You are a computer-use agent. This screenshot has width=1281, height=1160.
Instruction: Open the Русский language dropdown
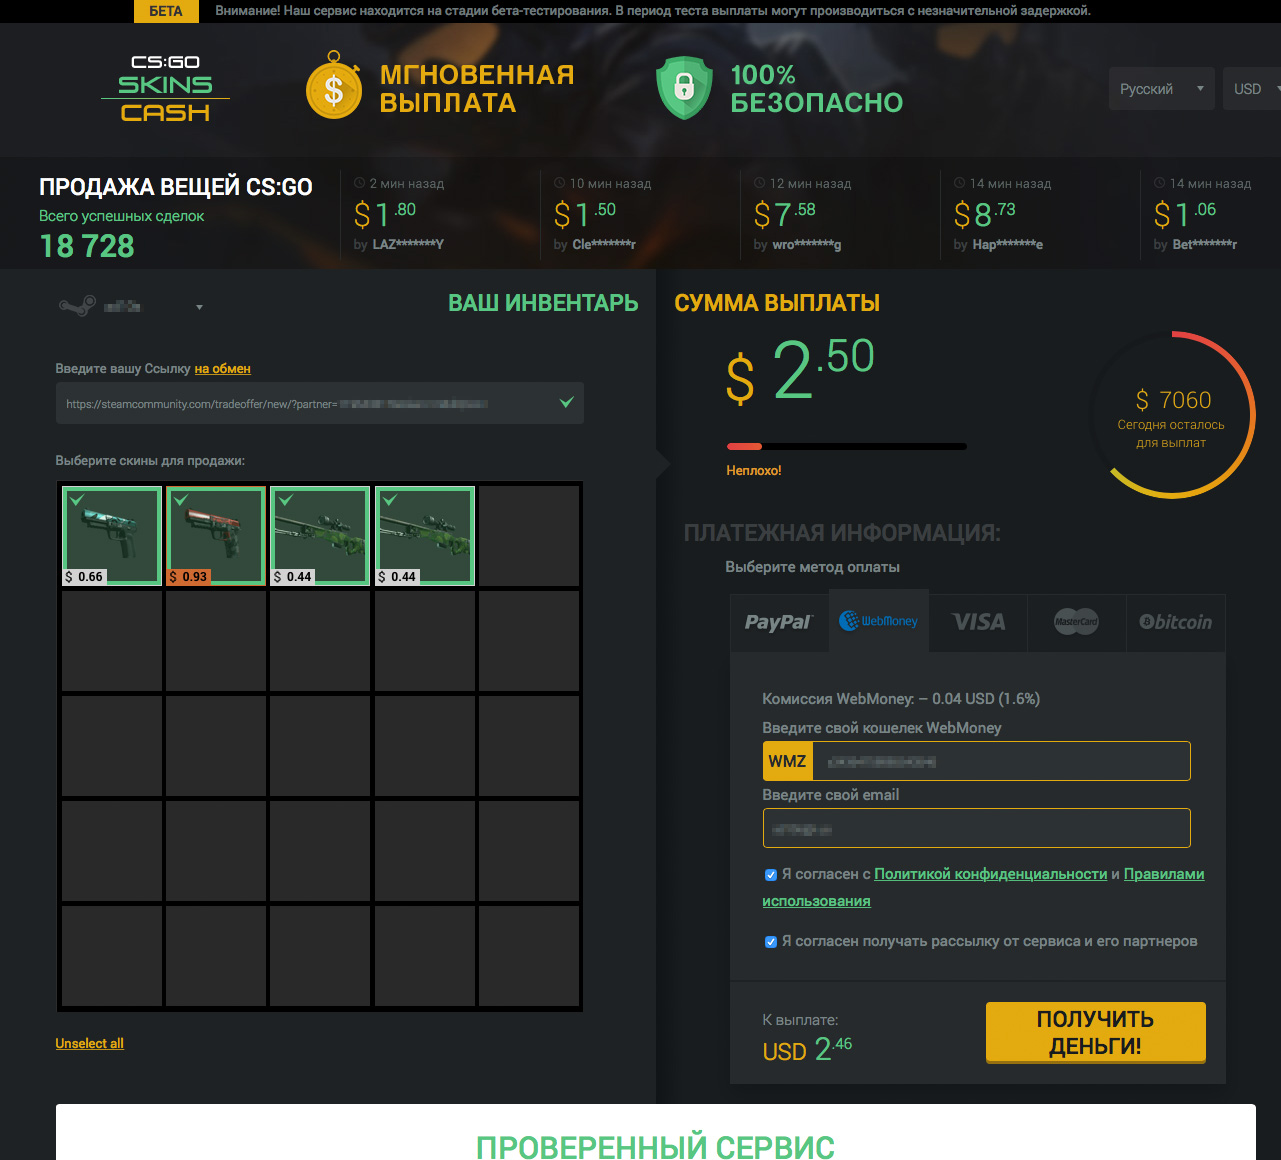(1162, 89)
